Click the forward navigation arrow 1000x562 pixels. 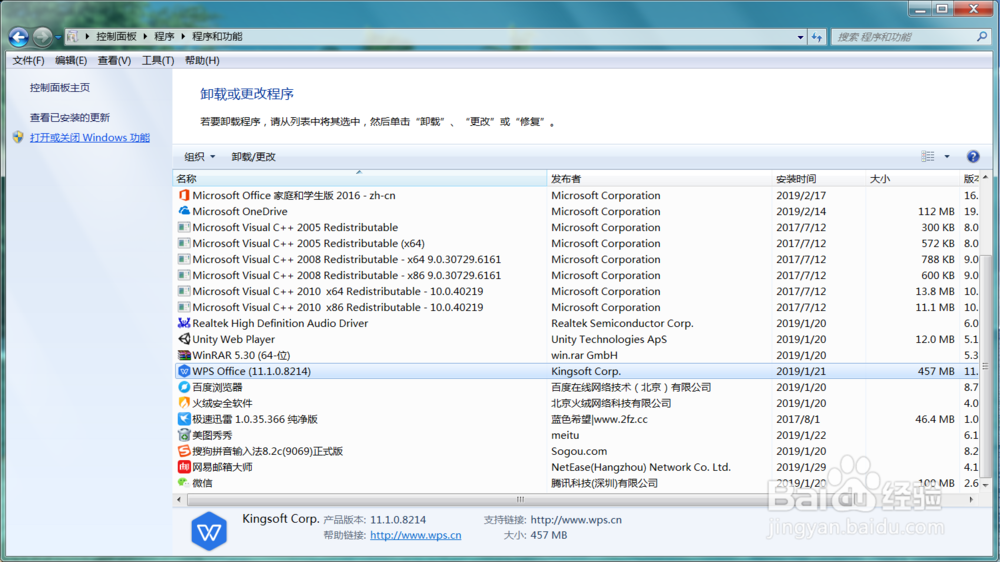(42, 37)
